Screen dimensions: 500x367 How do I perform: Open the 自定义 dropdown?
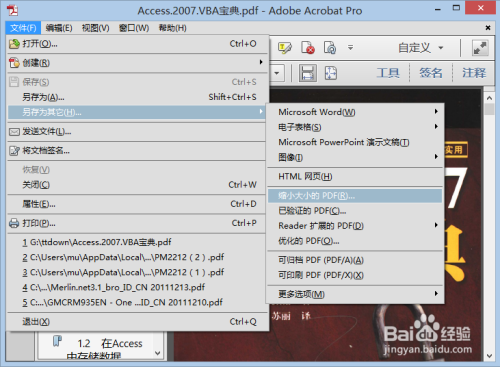(x=421, y=48)
